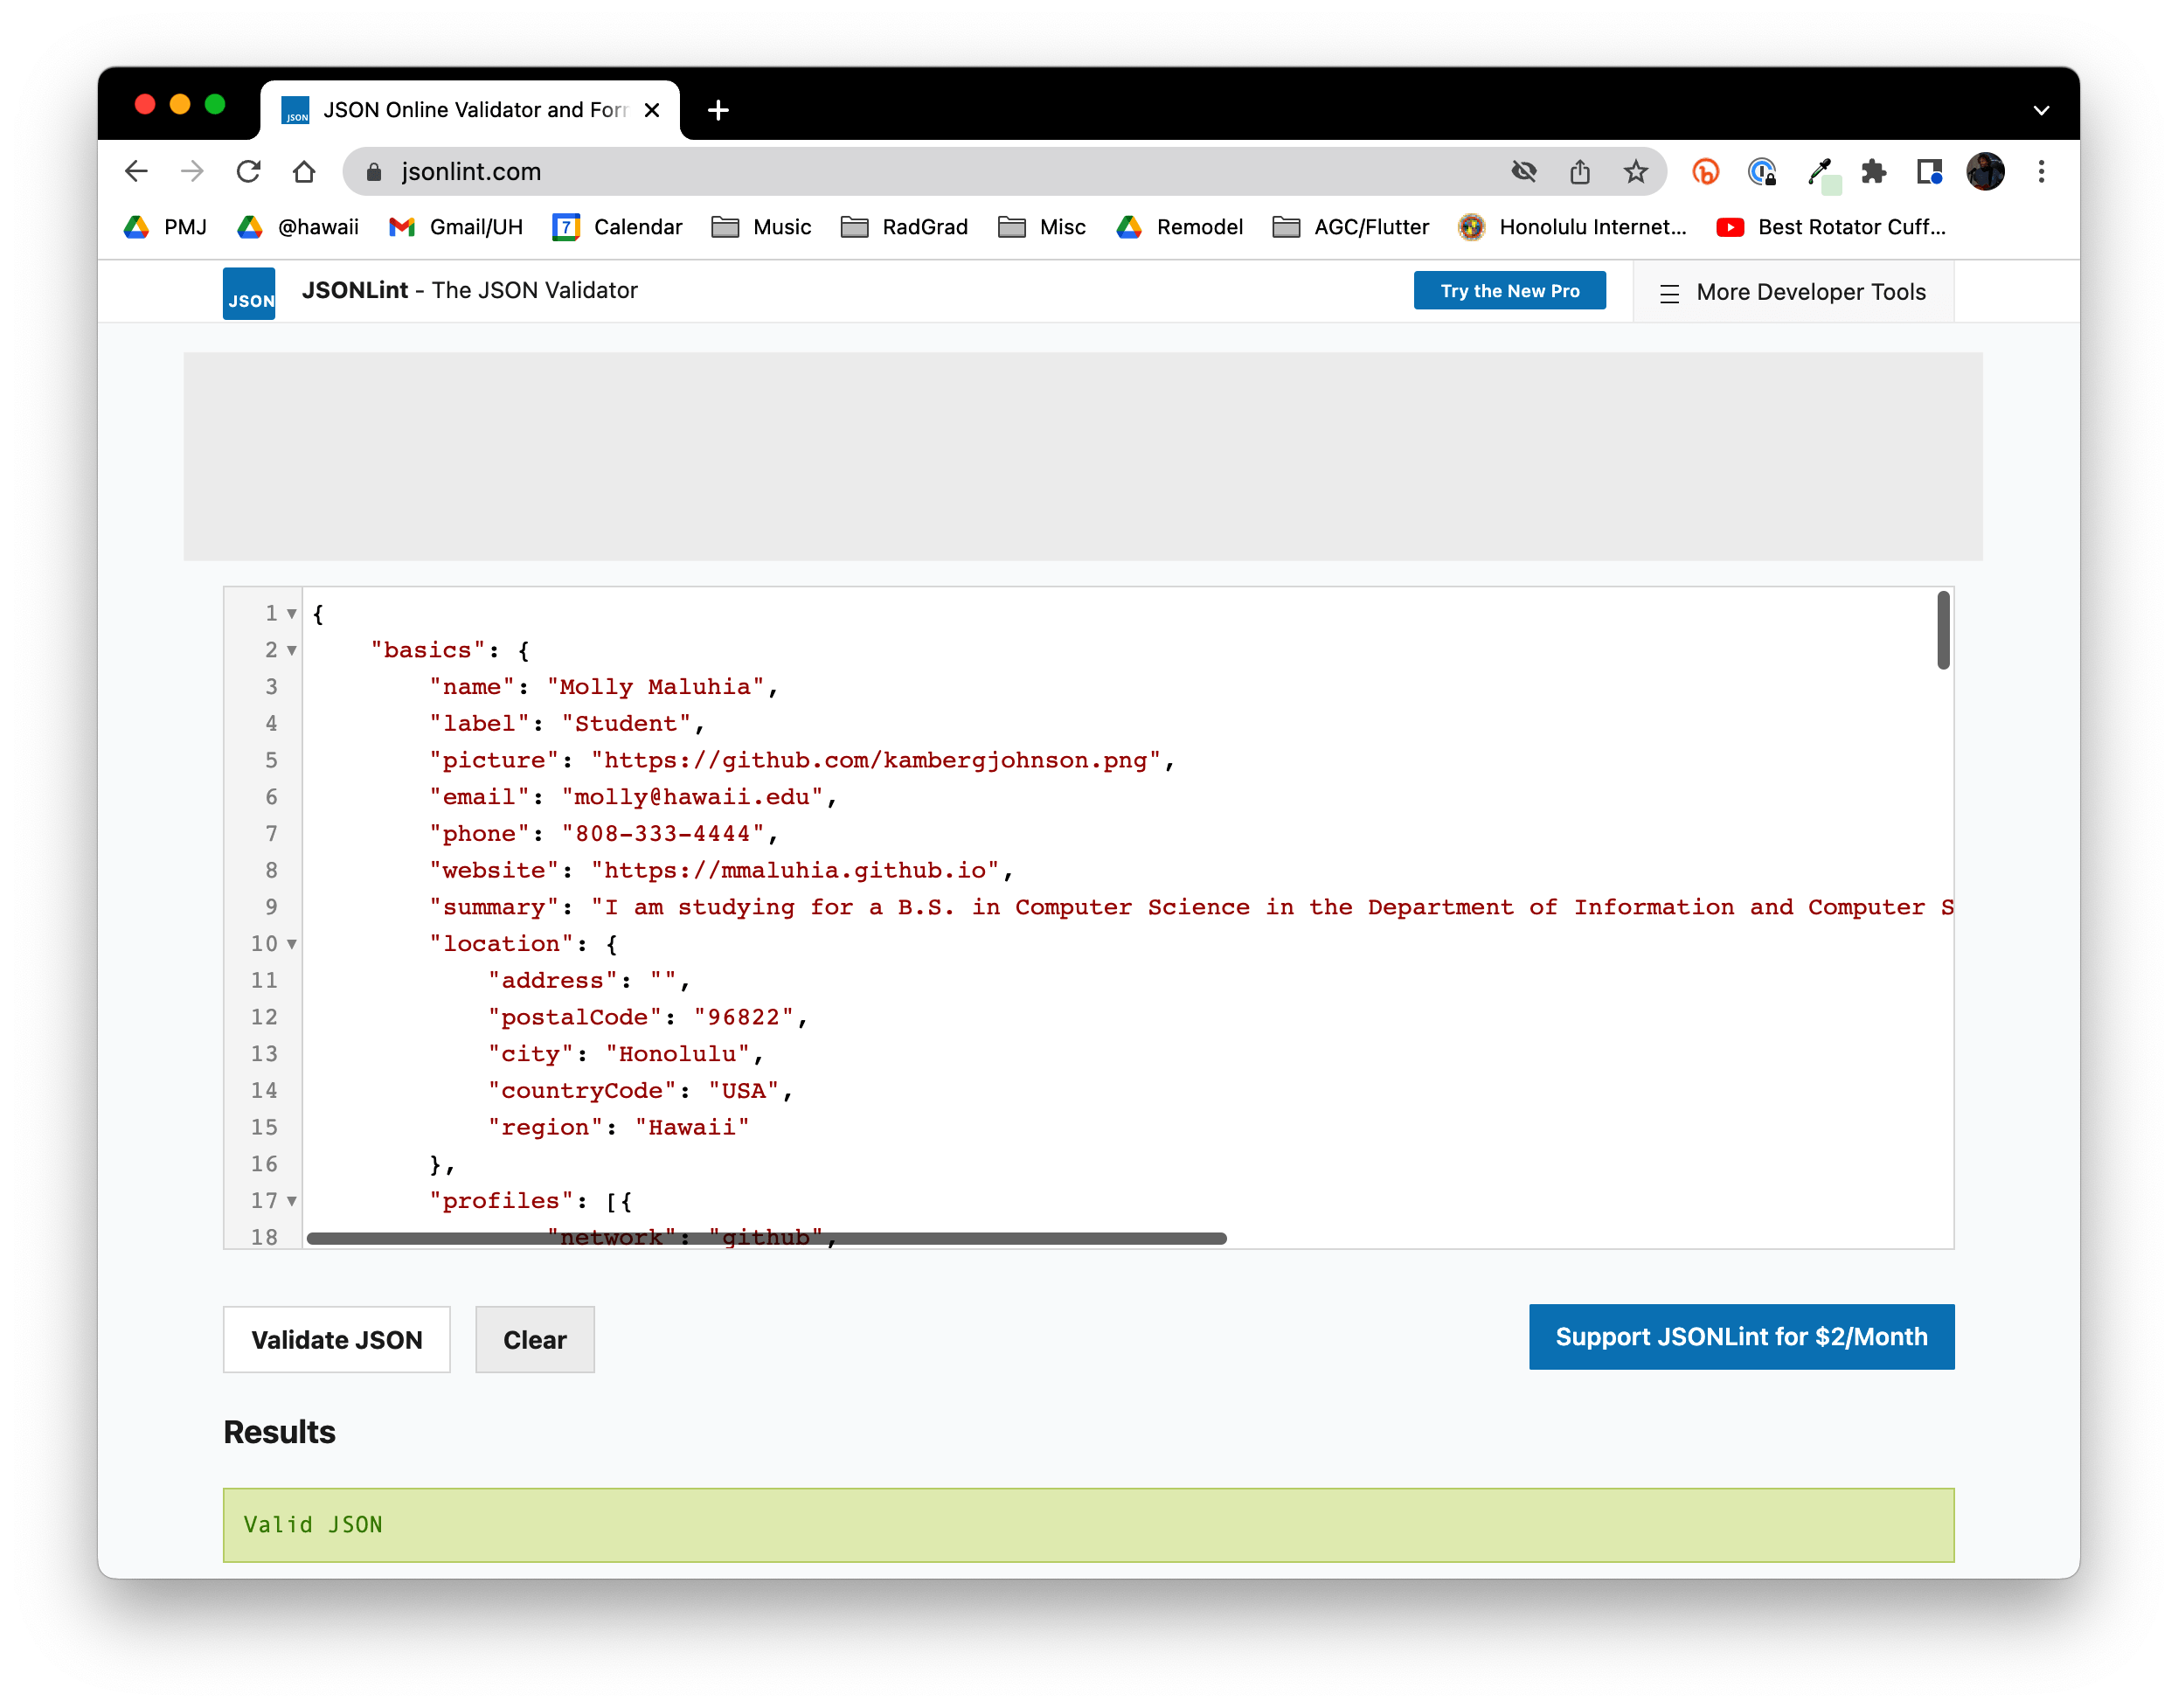The image size is (2178, 1708).
Task: Click the Clear button
Action: [x=534, y=1340]
